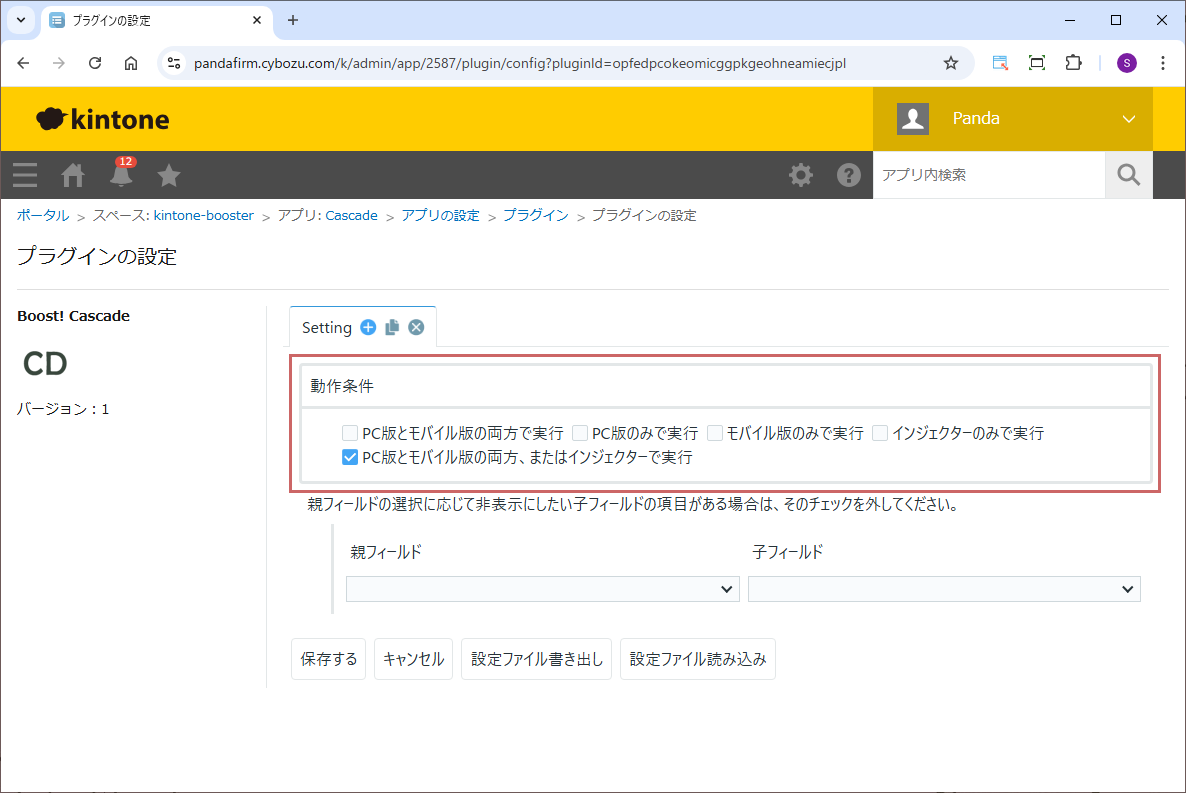The width and height of the screenshot is (1186, 793).
Task: Open the notifications bell icon
Action: point(121,176)
